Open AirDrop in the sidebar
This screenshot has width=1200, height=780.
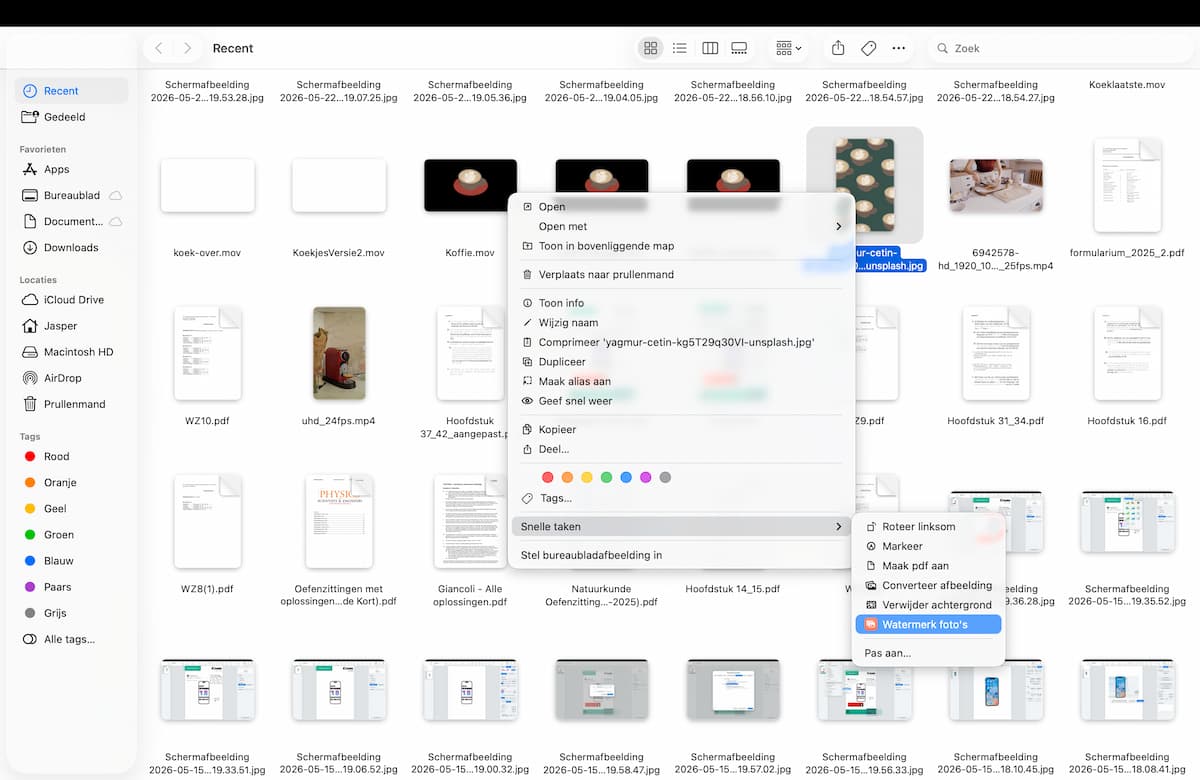click(71, 378)
